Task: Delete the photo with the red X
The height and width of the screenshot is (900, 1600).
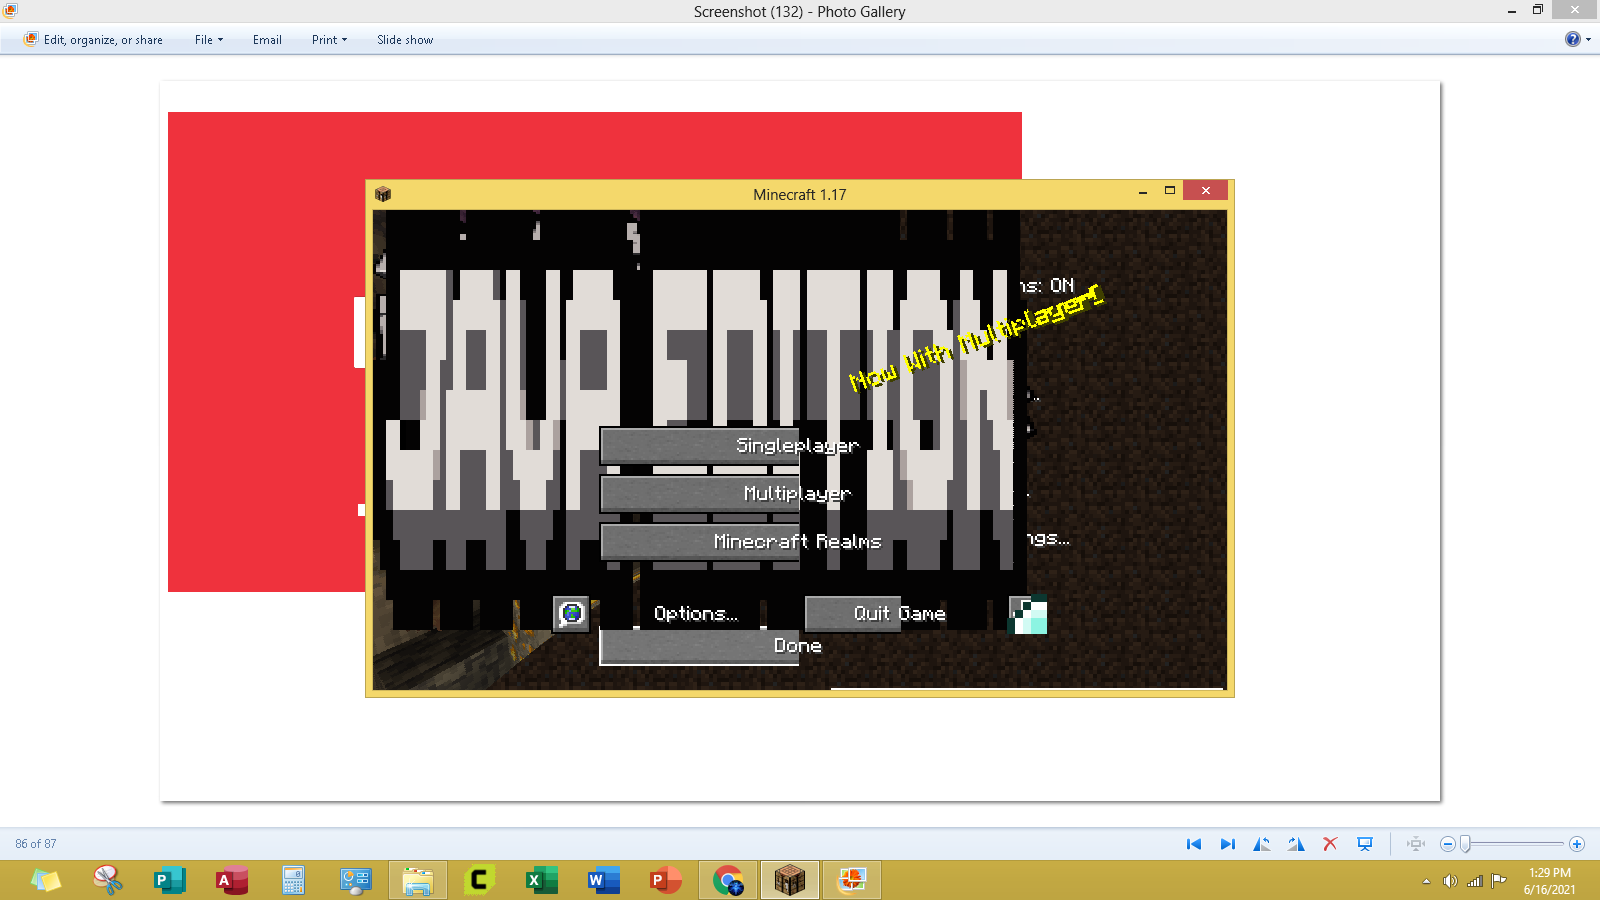Action: tap(1330, 844)
